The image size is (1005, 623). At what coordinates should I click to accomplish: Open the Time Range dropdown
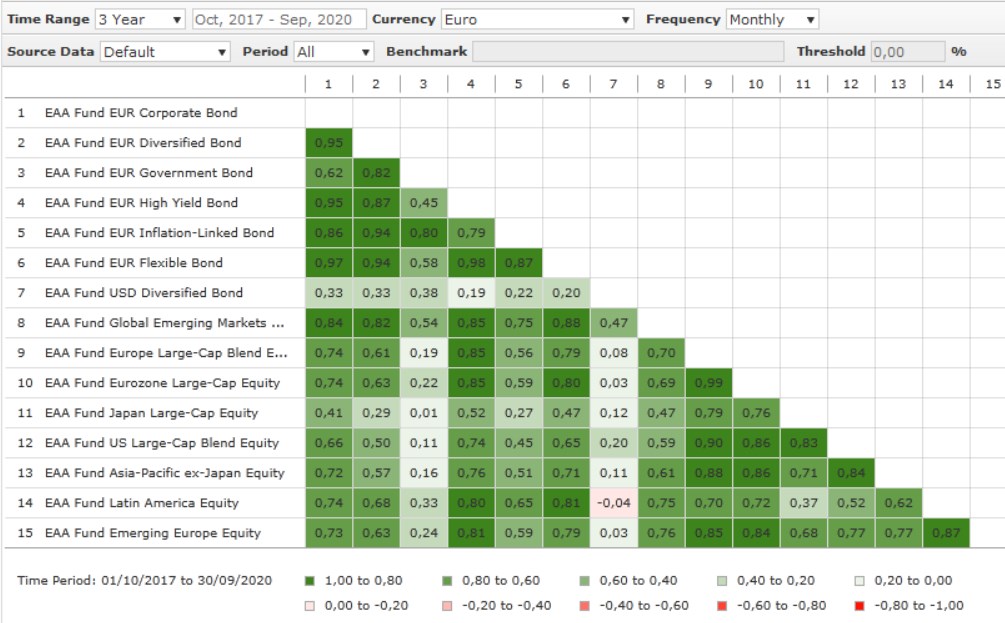click(140, 19)
